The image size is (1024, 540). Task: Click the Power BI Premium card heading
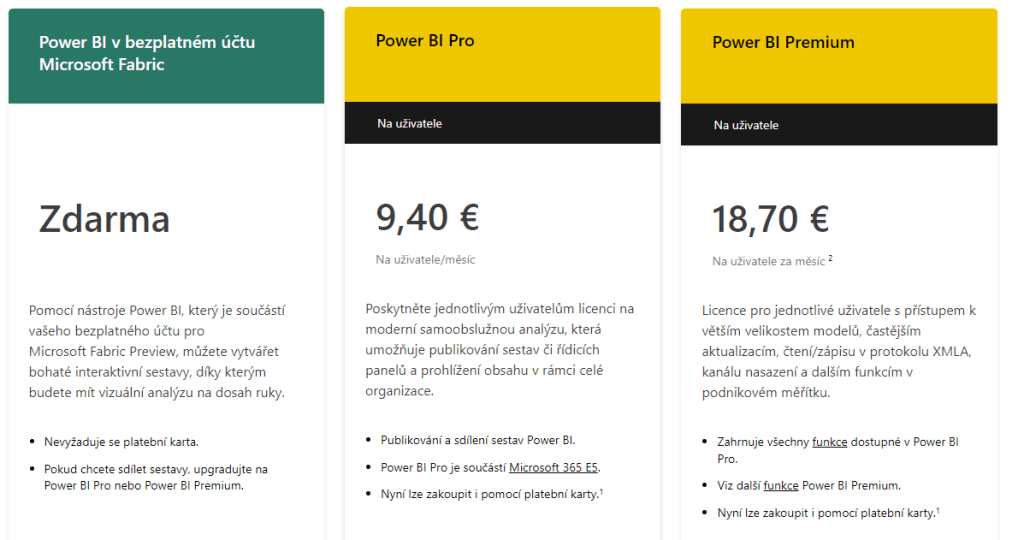pyautogui.click(x=783, y=43)
